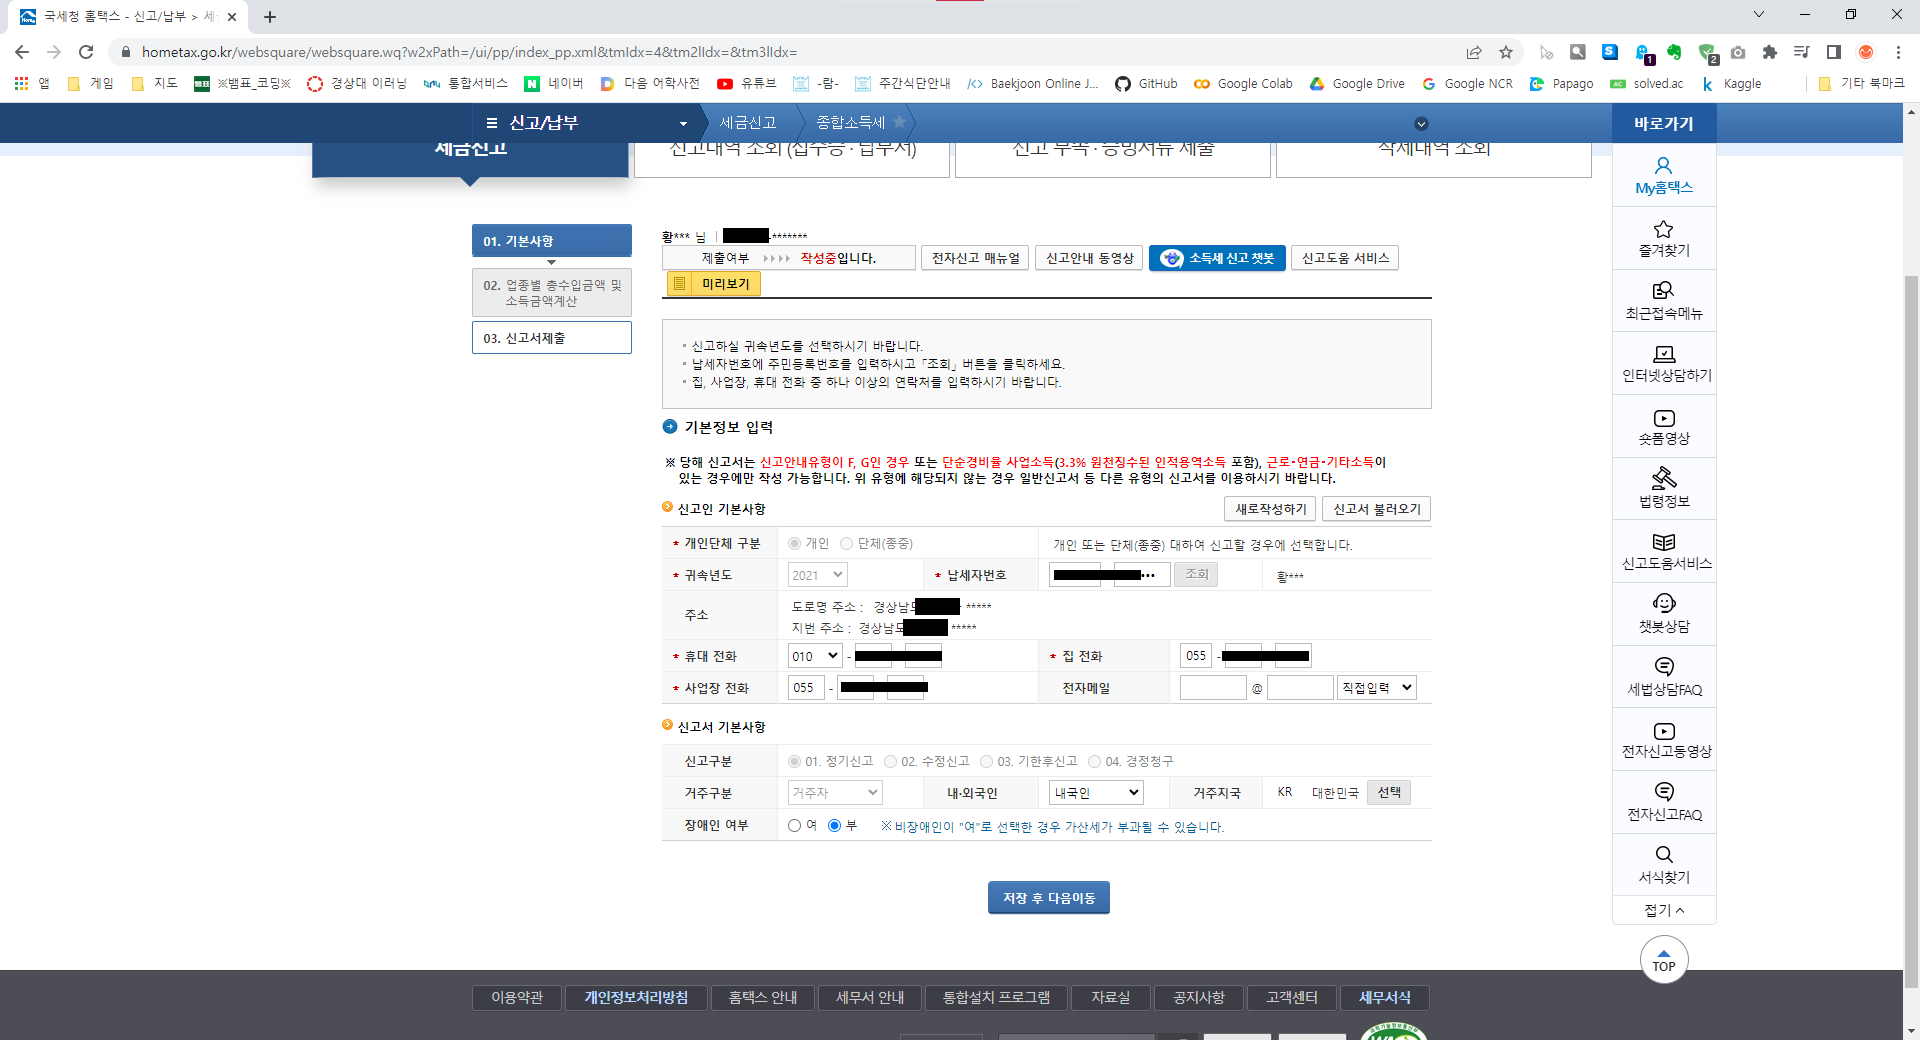
Task: Go to step 02. 업종별 총수입금액 및 소득금액계산
Action: coord(552,293)
